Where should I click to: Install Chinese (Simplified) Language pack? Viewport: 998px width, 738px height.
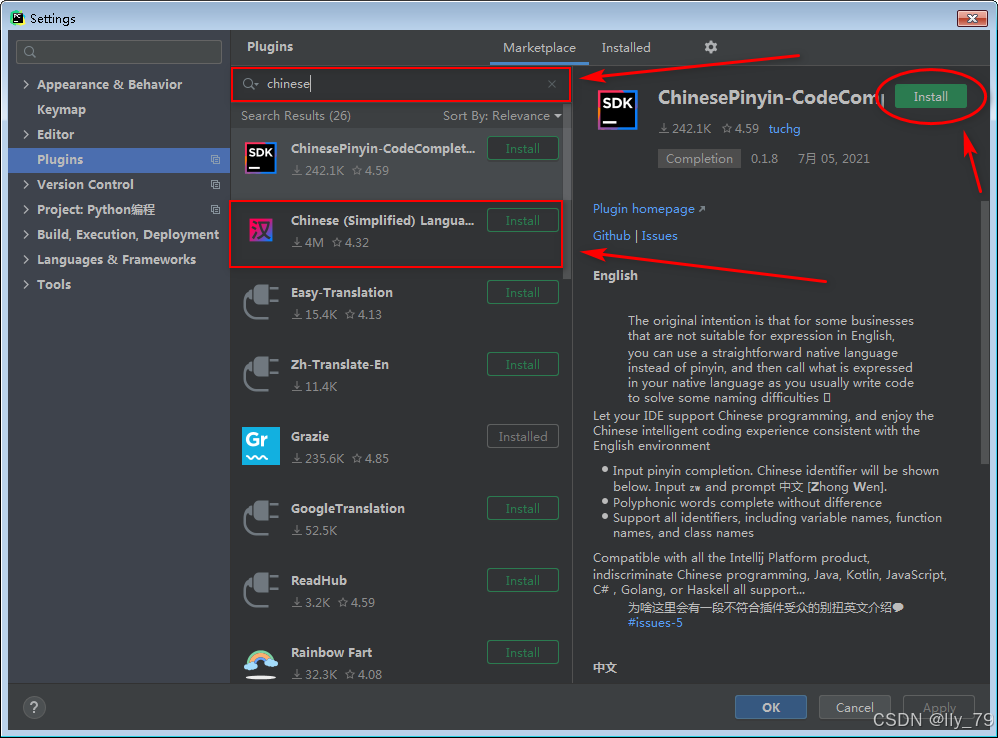point(523,220)
